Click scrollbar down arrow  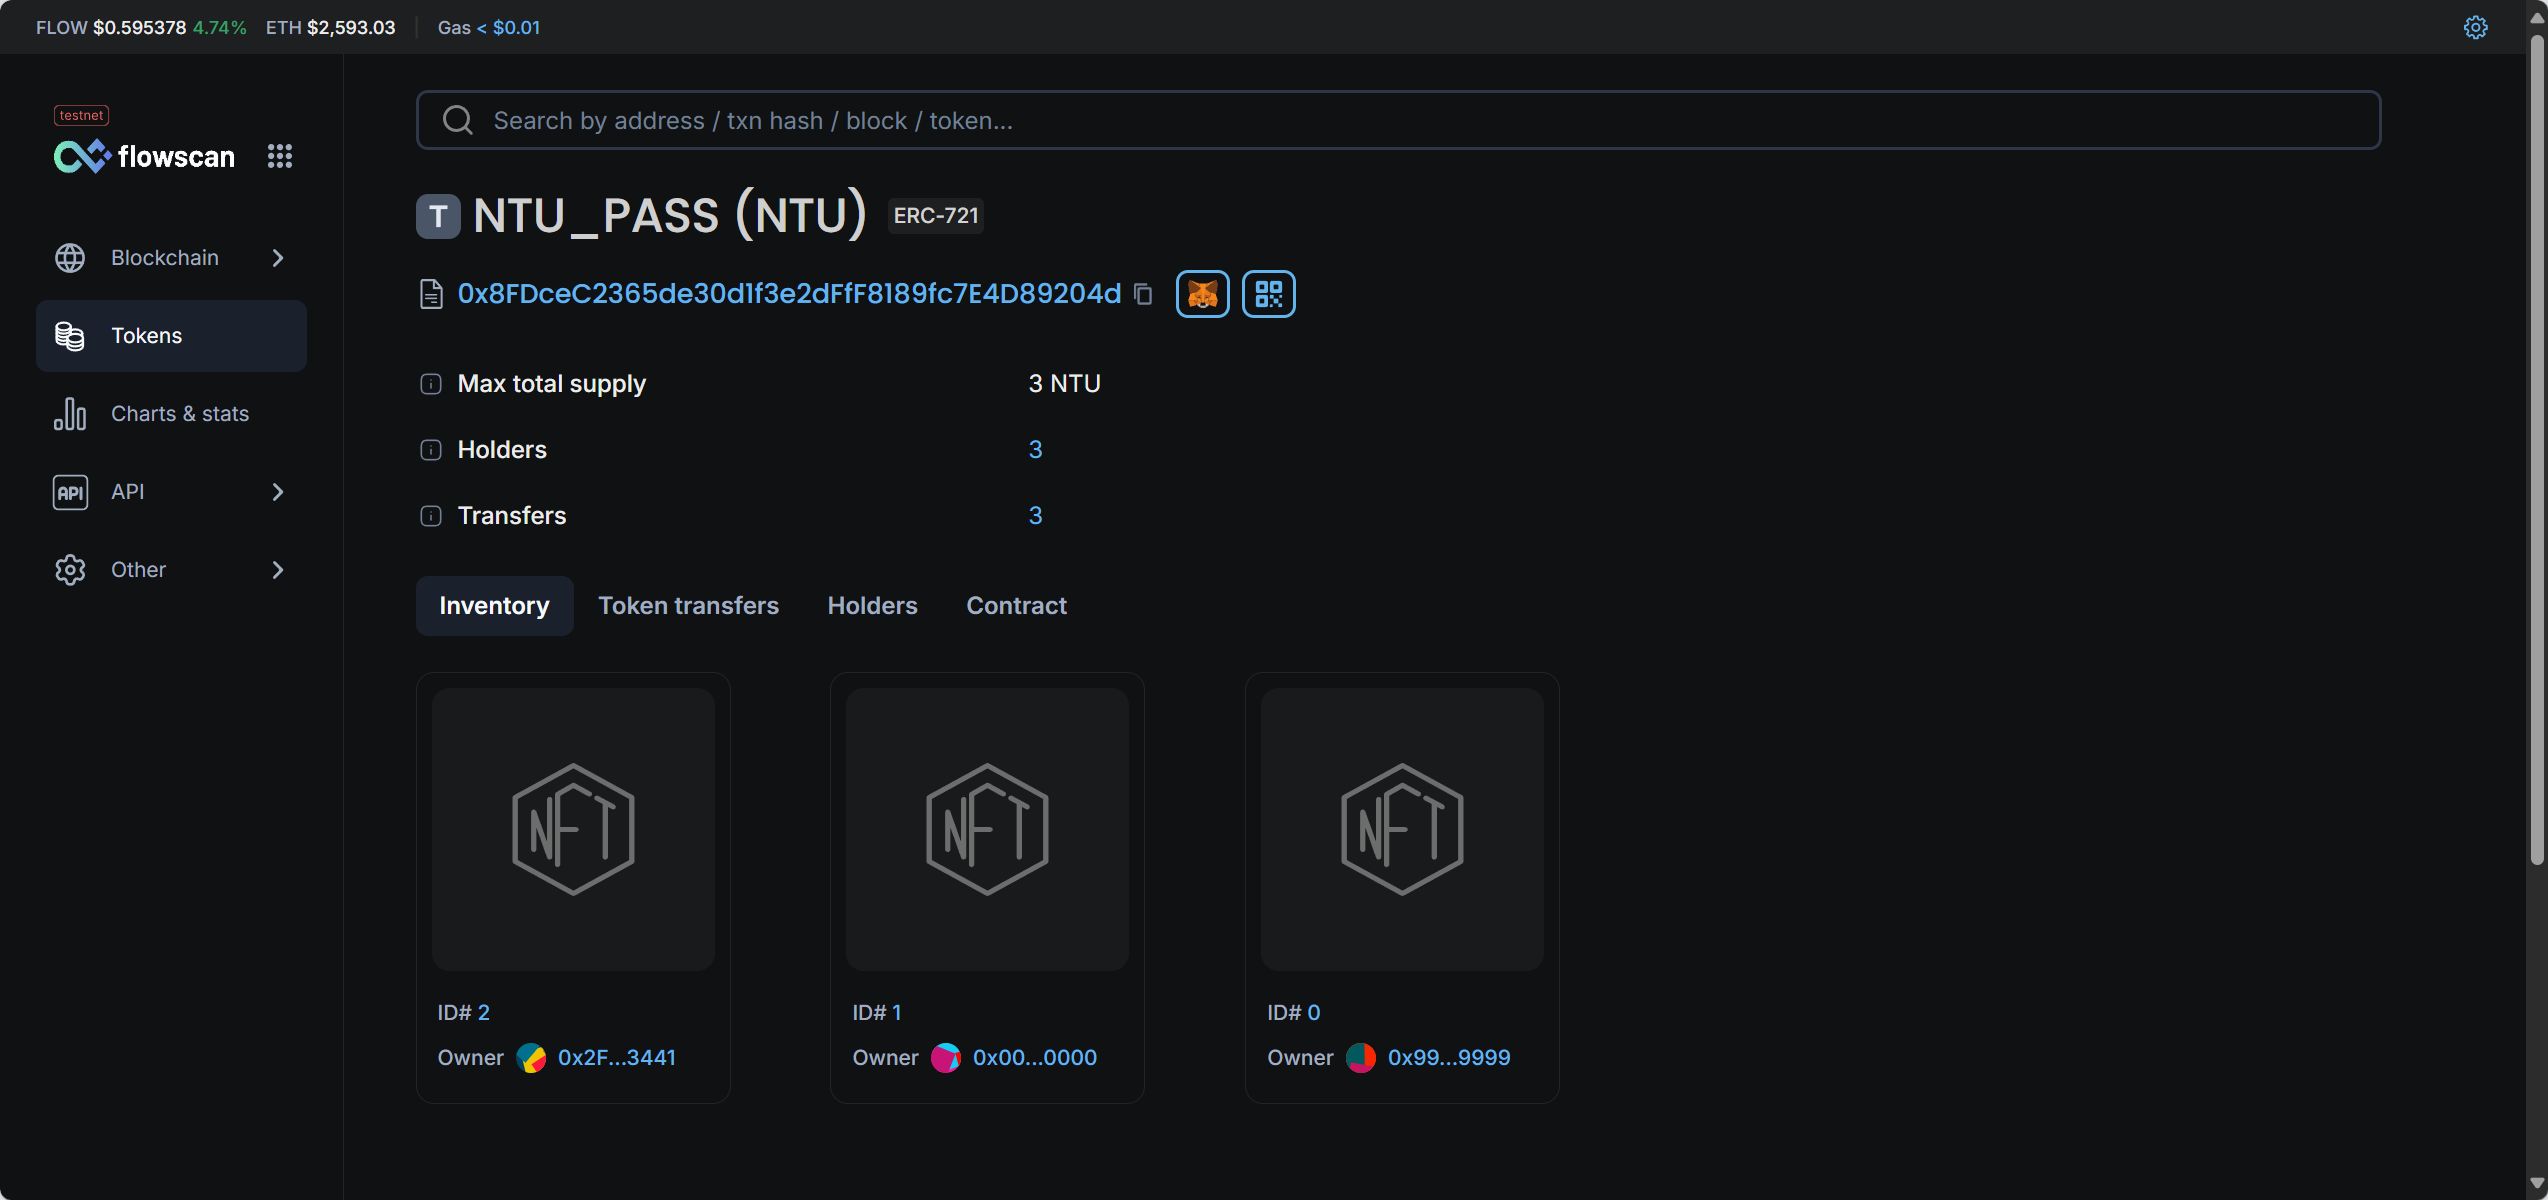2537,1185
